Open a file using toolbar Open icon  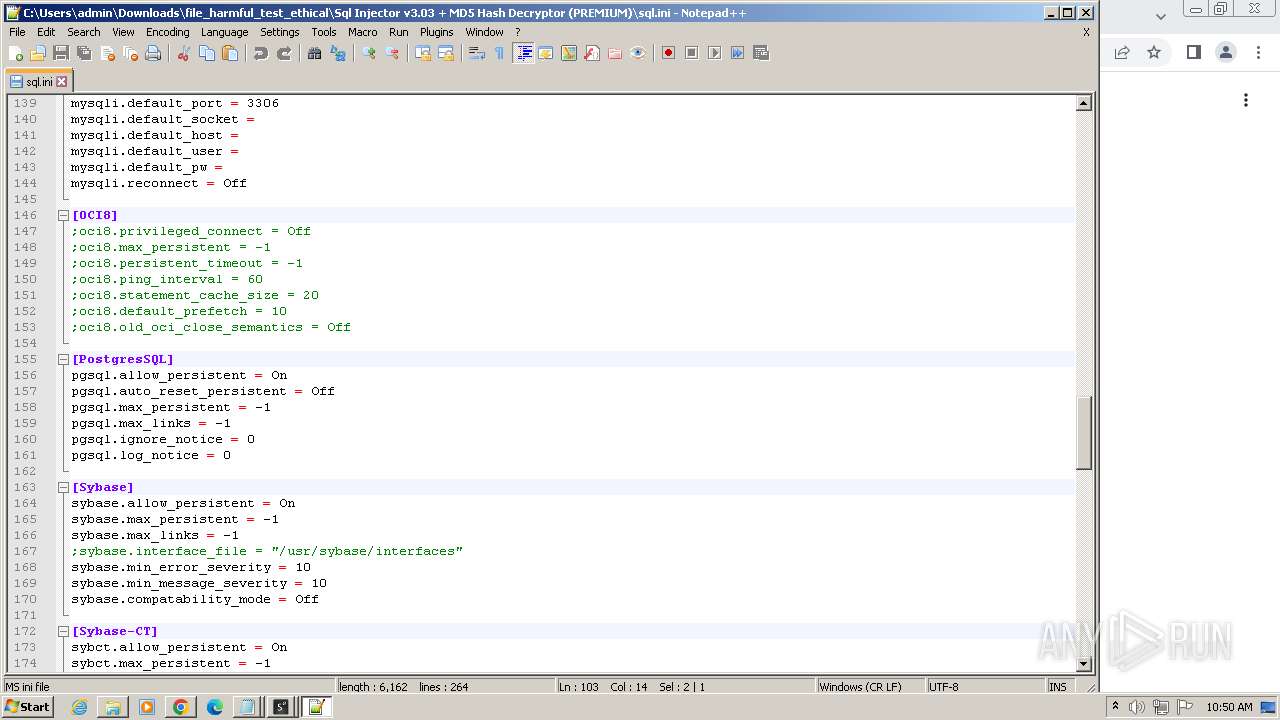click(x=38, y=53)
